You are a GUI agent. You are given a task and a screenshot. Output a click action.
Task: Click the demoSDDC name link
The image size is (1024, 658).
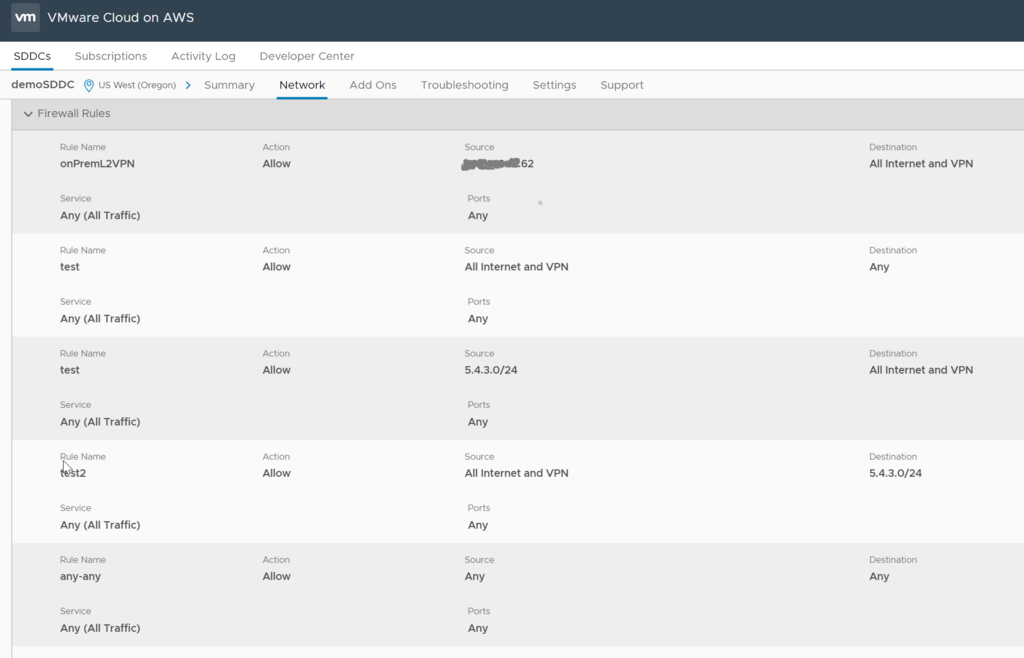(42, 84)
